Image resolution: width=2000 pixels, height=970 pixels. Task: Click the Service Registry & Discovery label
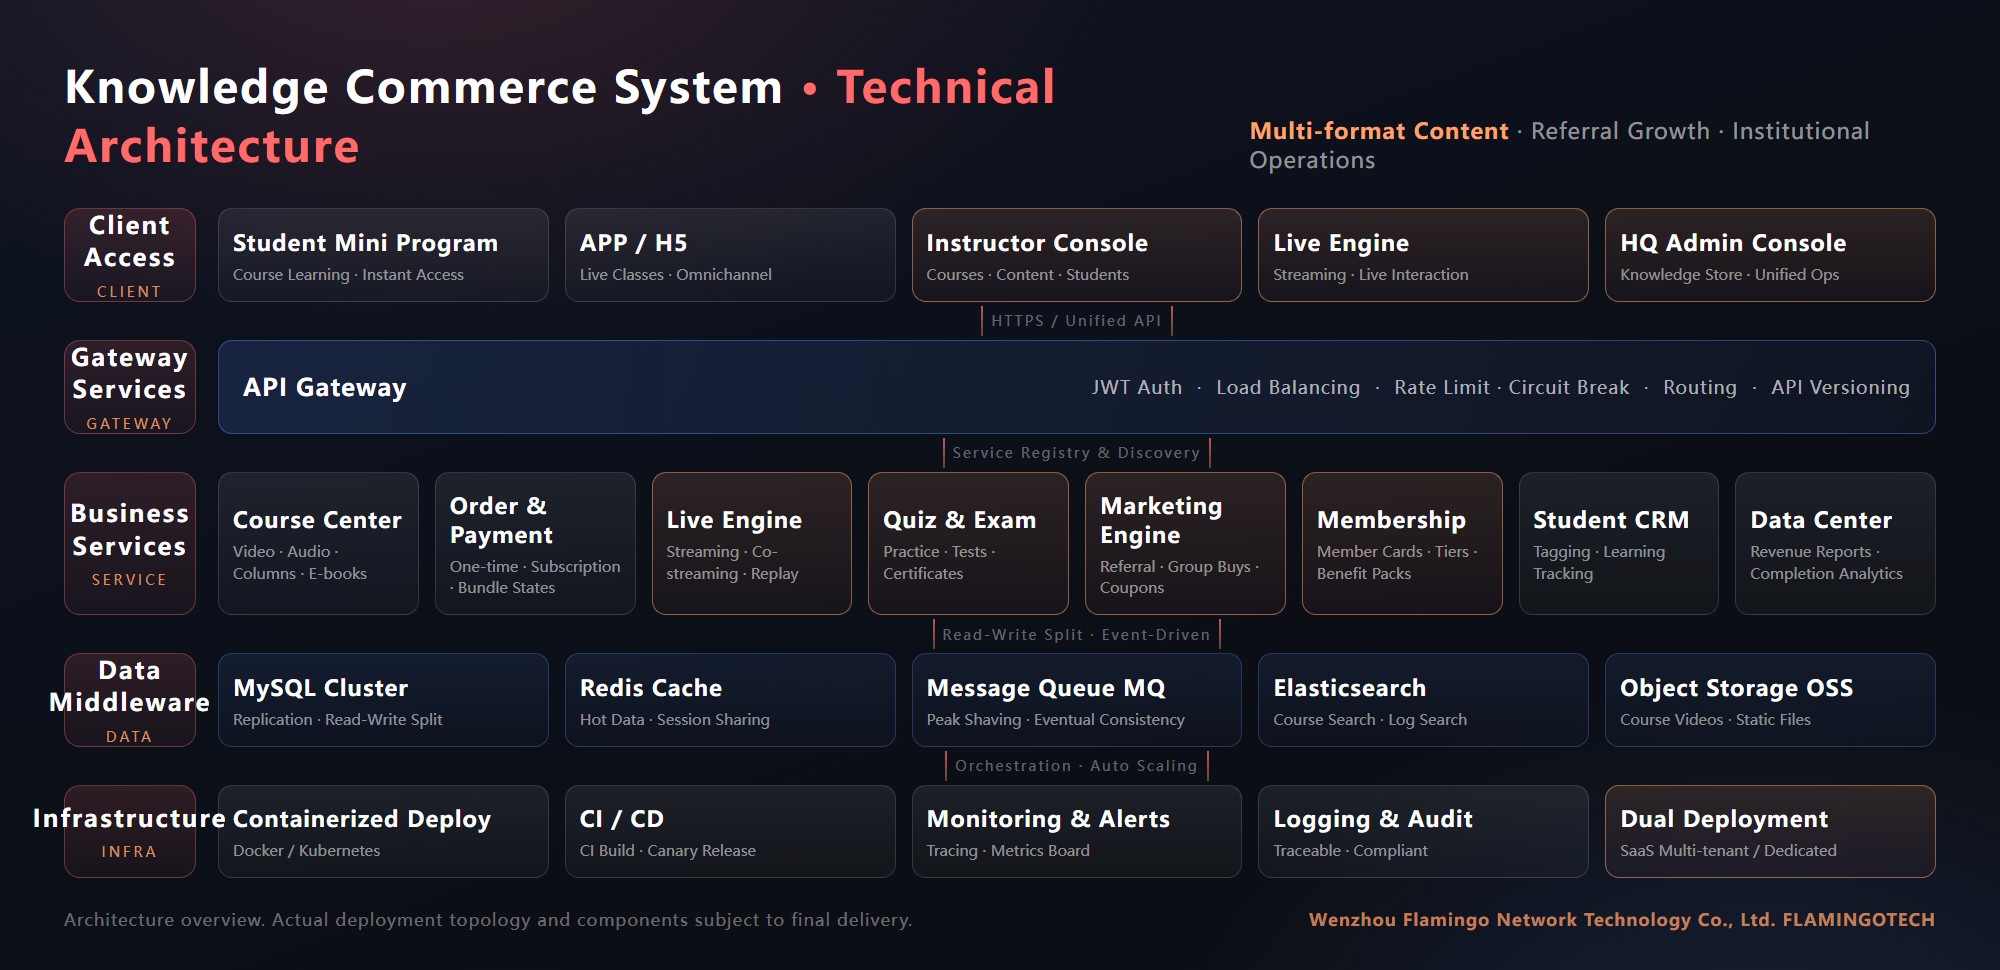(1076, 453)
